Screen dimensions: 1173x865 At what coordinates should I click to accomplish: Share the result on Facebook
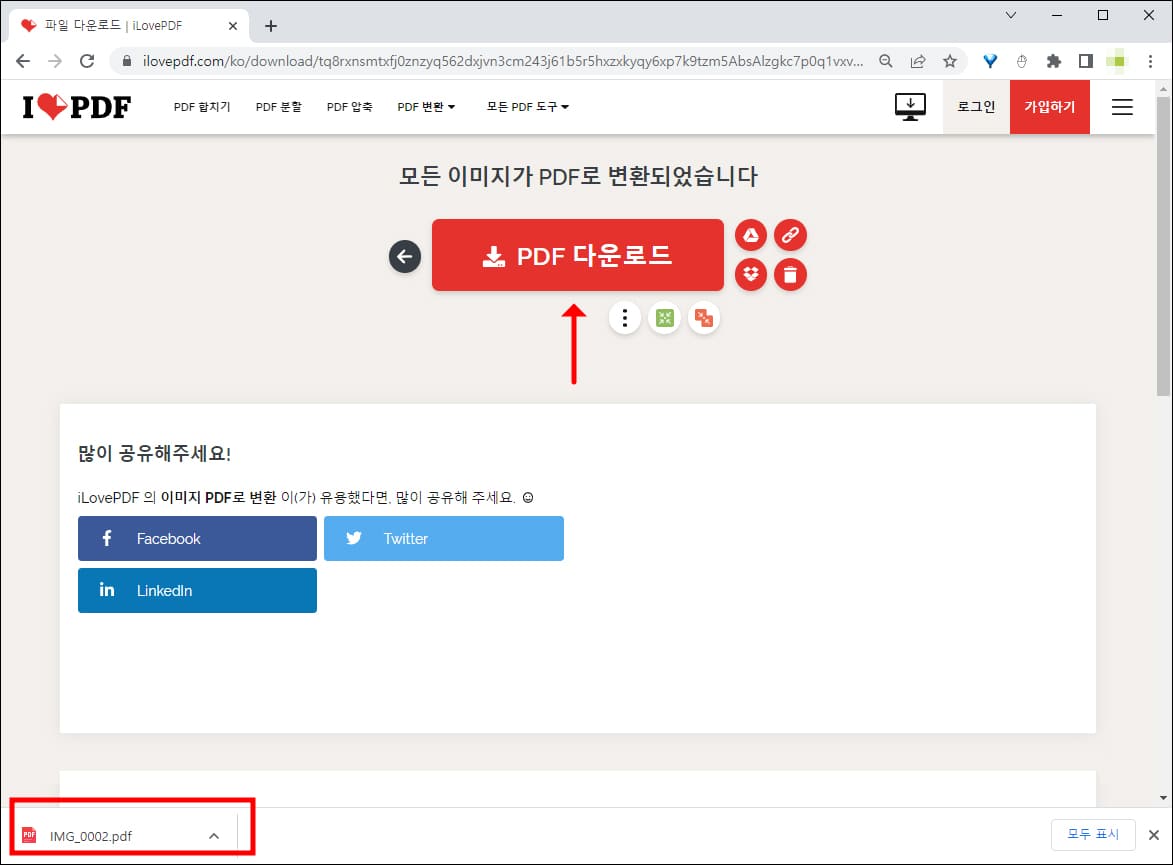click(196, 538)
